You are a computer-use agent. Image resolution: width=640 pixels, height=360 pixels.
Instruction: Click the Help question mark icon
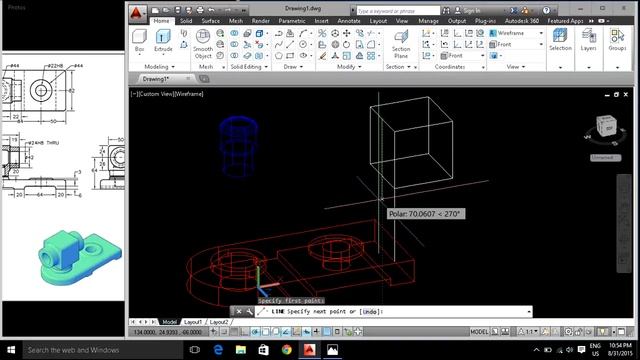(x=546, y=10)
